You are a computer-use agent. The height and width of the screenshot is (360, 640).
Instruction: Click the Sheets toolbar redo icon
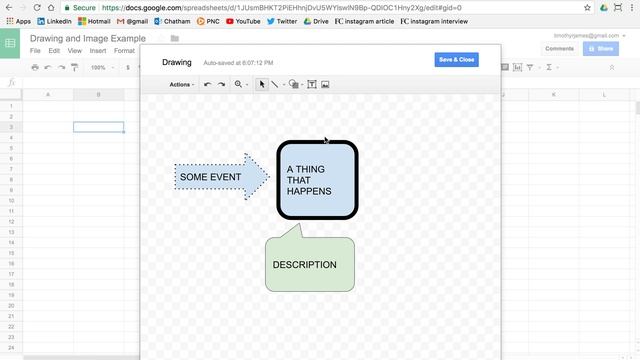[x=61, y=67]
